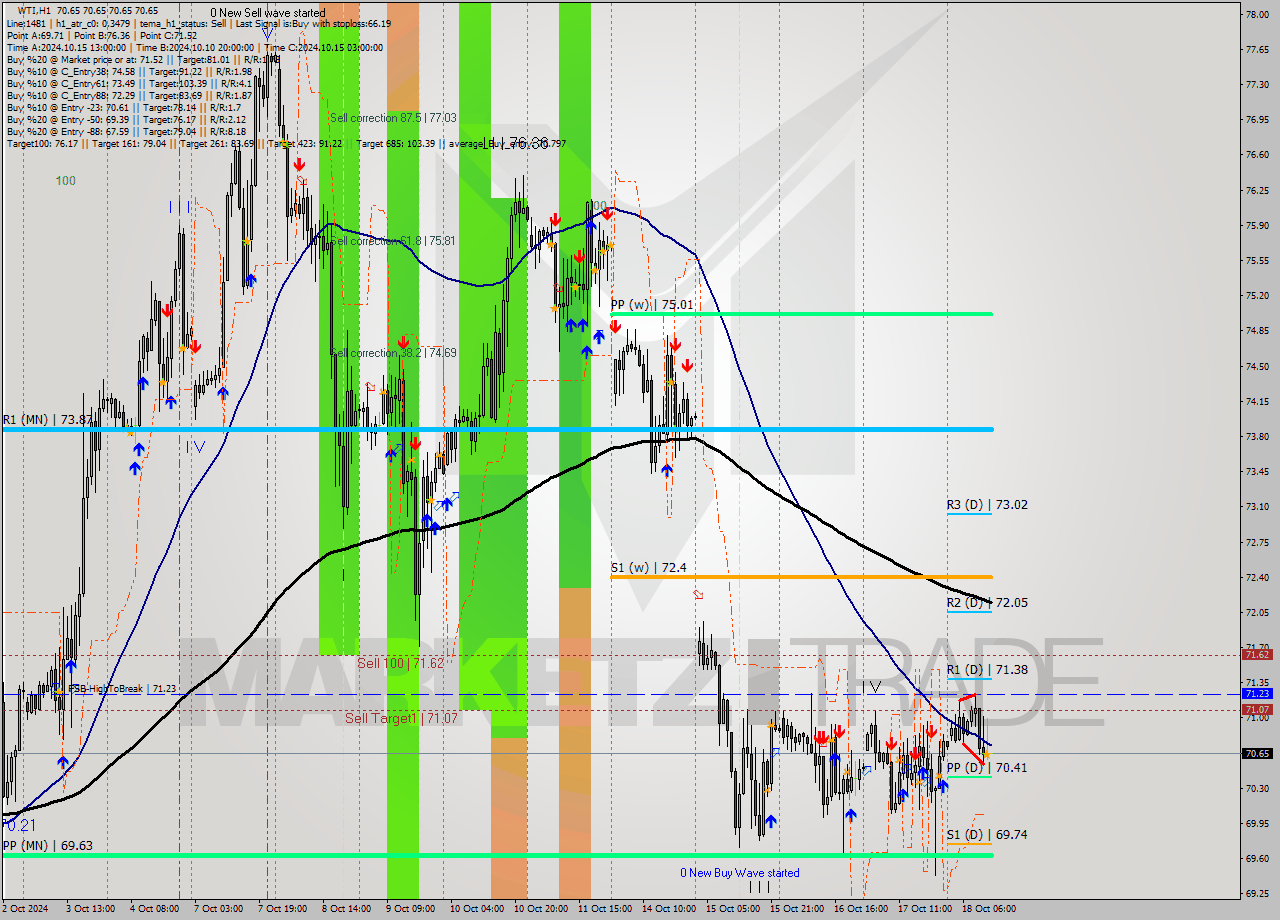
Task: Click the 'Sell correction 38.2 | 74.69' label
Action: coord(393,353)
